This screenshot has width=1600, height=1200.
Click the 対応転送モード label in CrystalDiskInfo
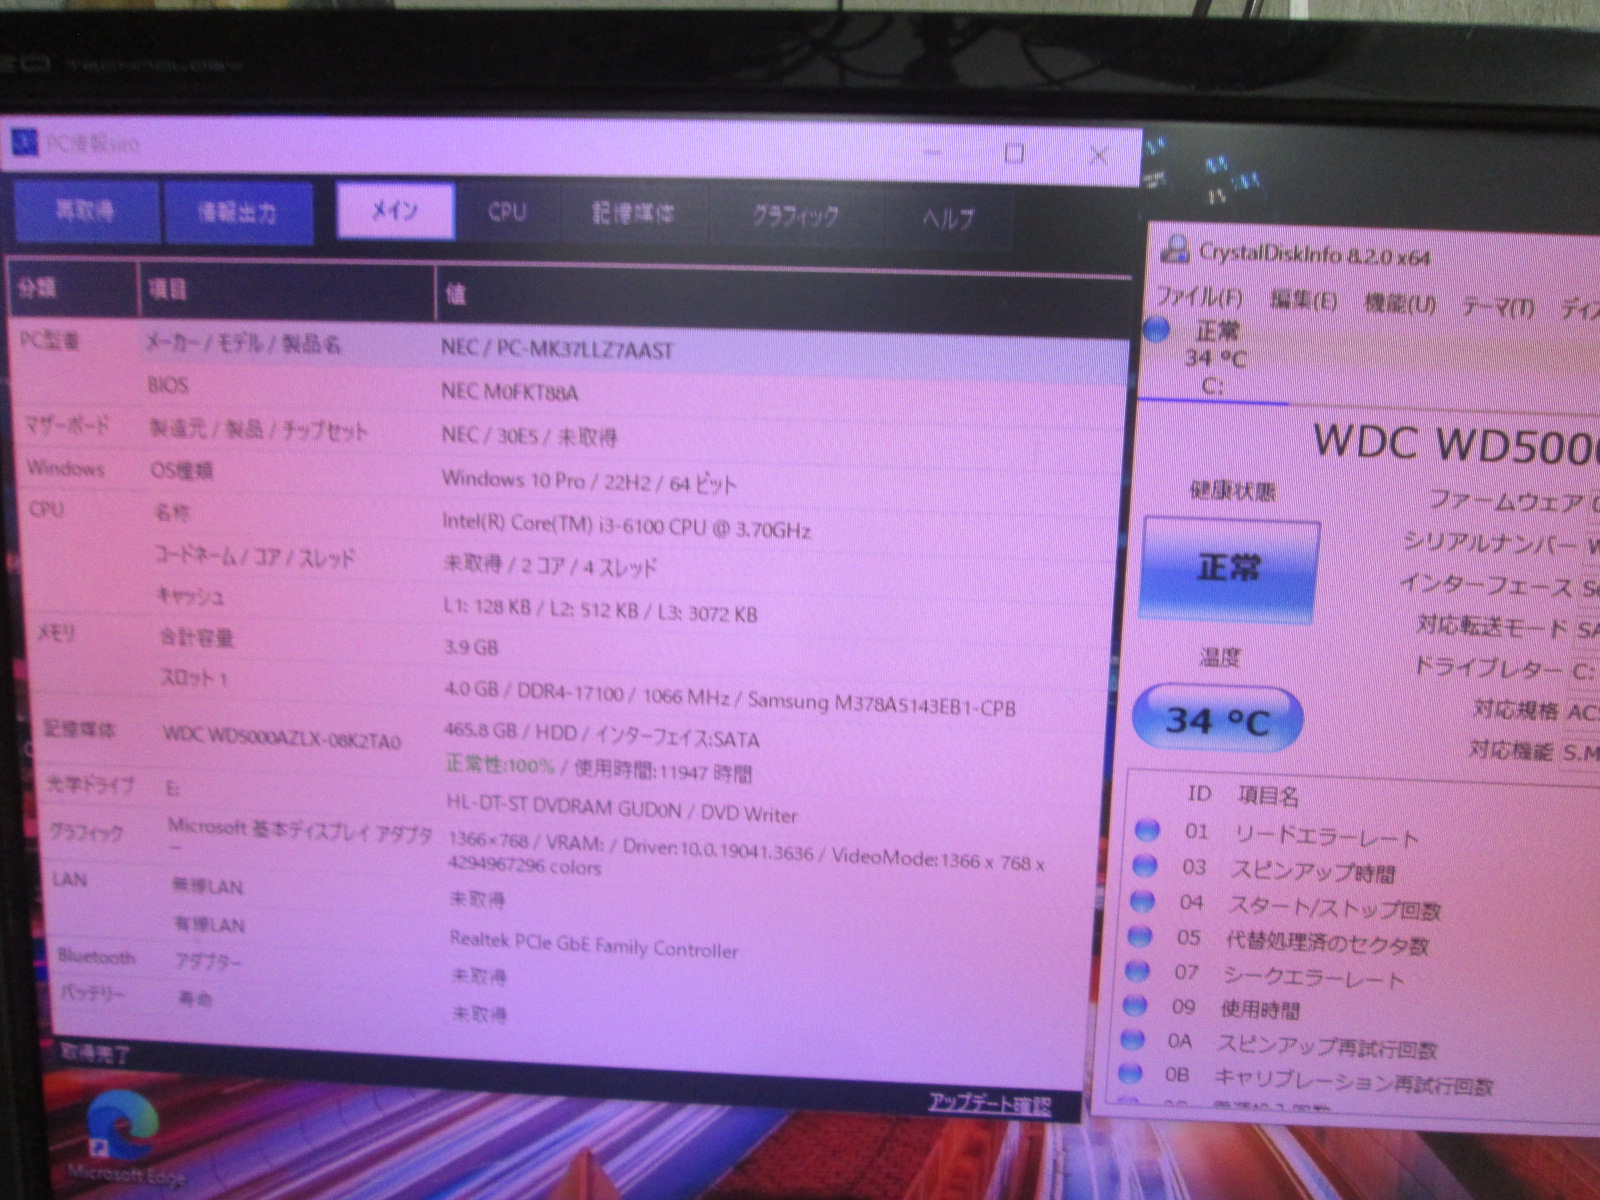(1492, 626)
